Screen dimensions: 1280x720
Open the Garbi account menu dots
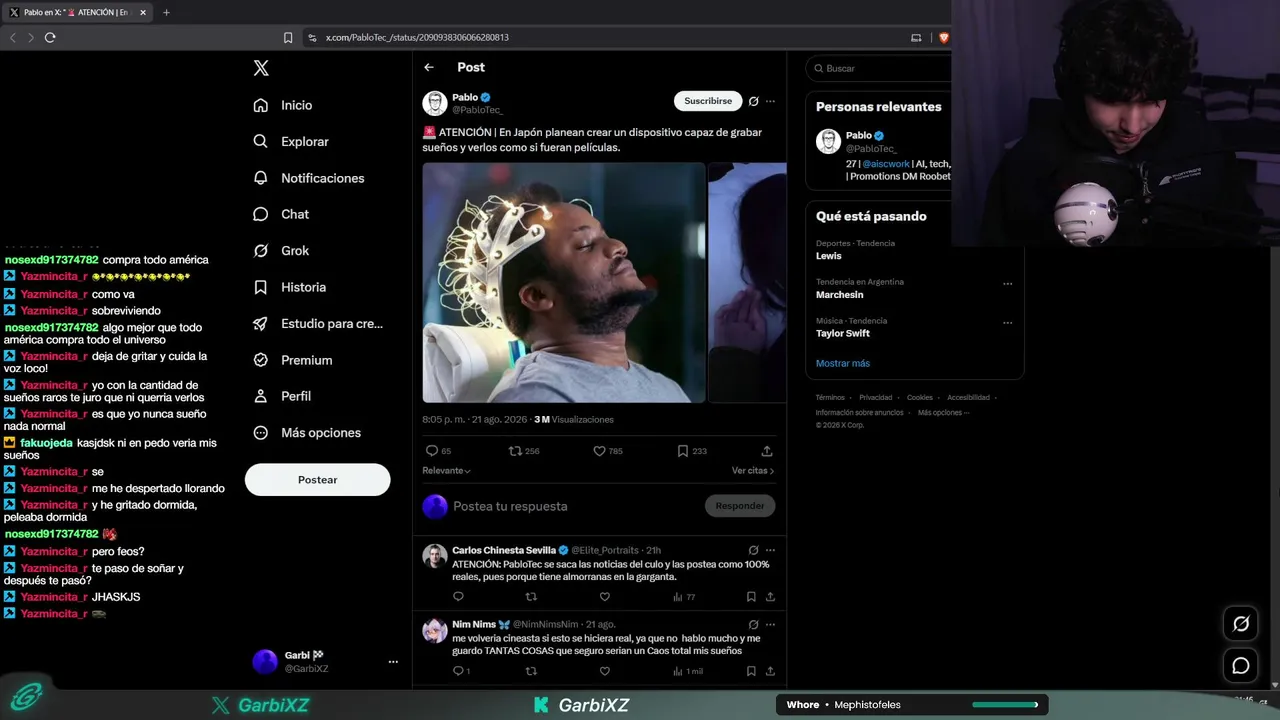click(x=393, y=662)
